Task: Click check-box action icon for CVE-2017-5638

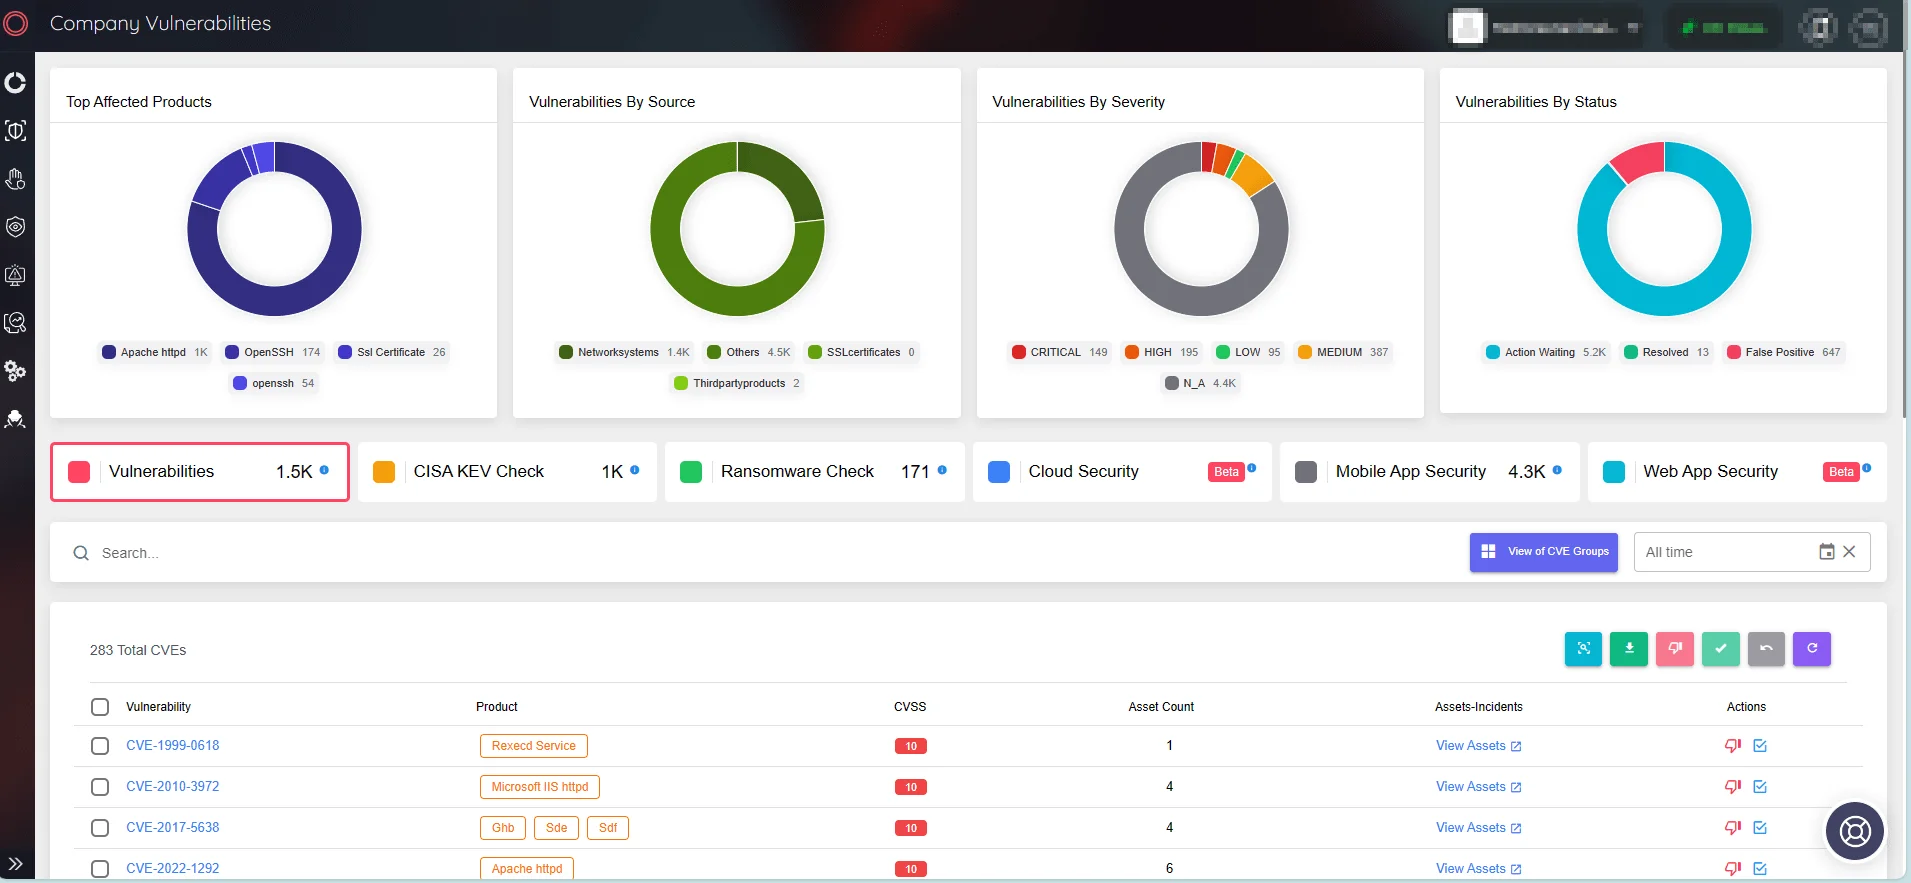Action: pyautogui.click(x=1760, y=828)
